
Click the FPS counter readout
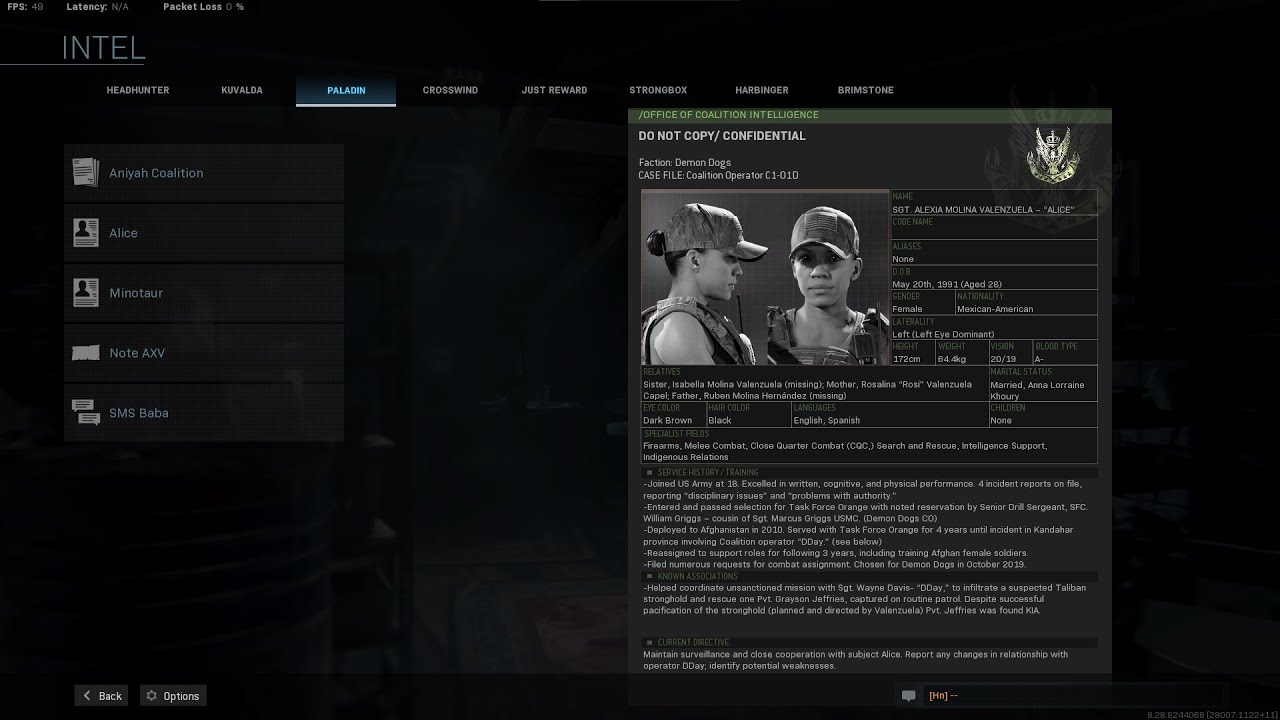tap(23, 7)
